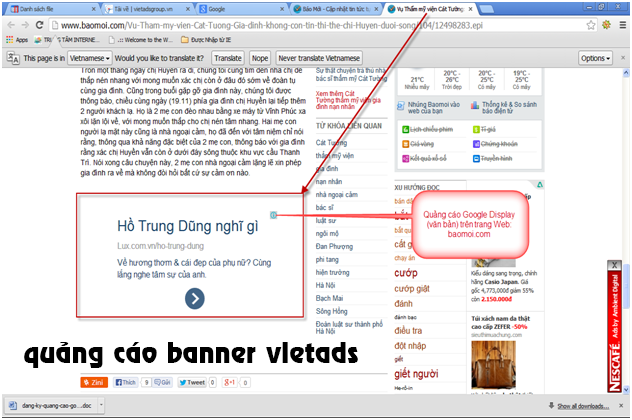
Task: Click the 'Hồ Trung Dũng nghĩ gì' ad headline
Action: click(188, 226)
